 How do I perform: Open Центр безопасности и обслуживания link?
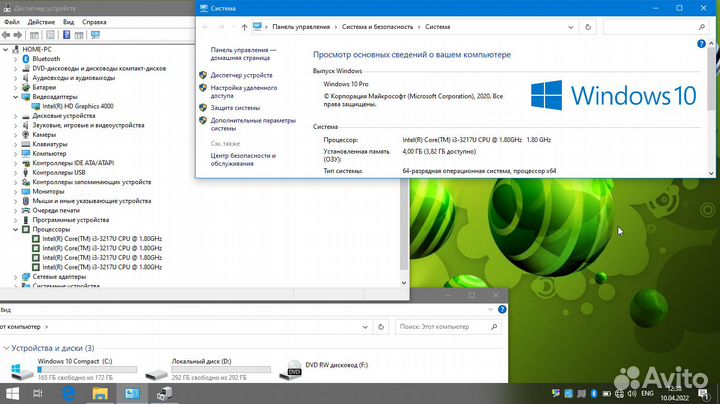pyautogui.click(x=243, y=159)
